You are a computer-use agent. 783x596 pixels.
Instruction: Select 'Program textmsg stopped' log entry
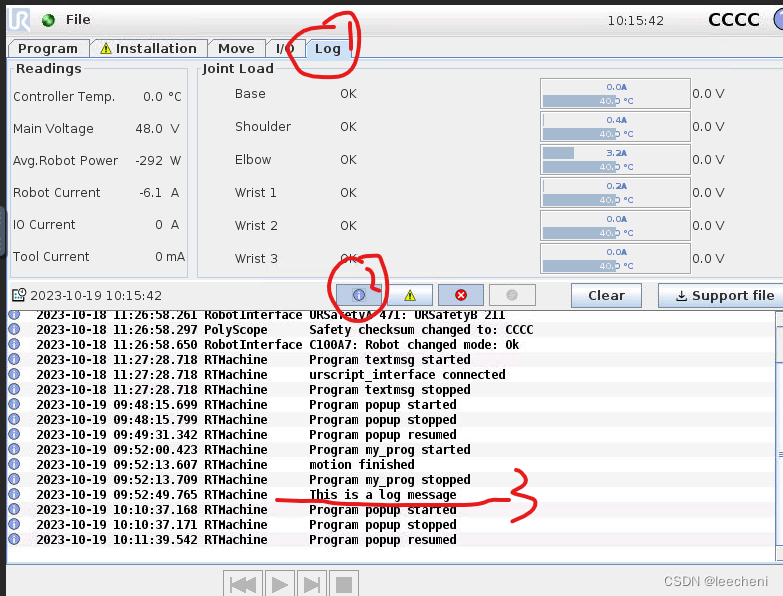391,390
